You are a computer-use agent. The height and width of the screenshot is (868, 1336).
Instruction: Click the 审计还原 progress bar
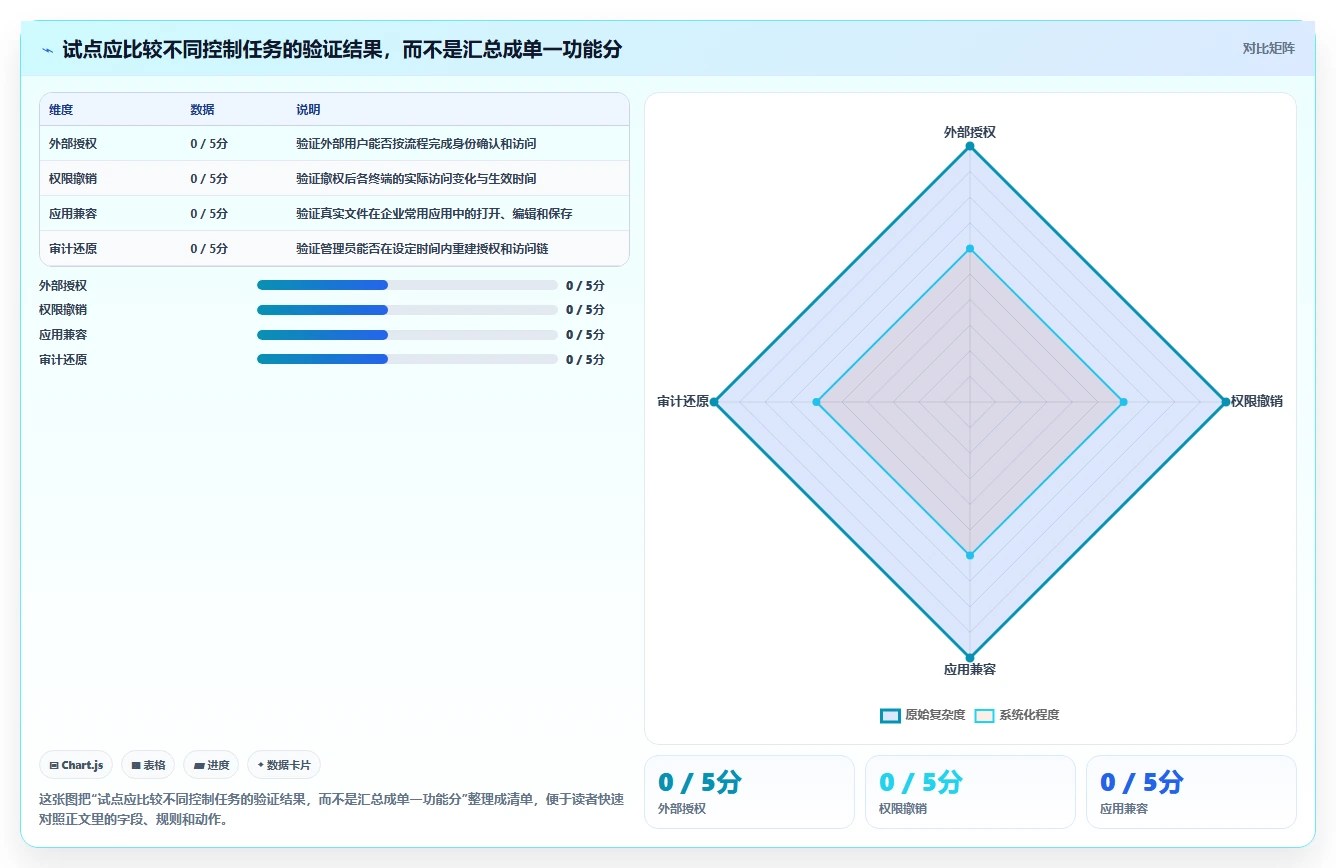tap(407, 359)
